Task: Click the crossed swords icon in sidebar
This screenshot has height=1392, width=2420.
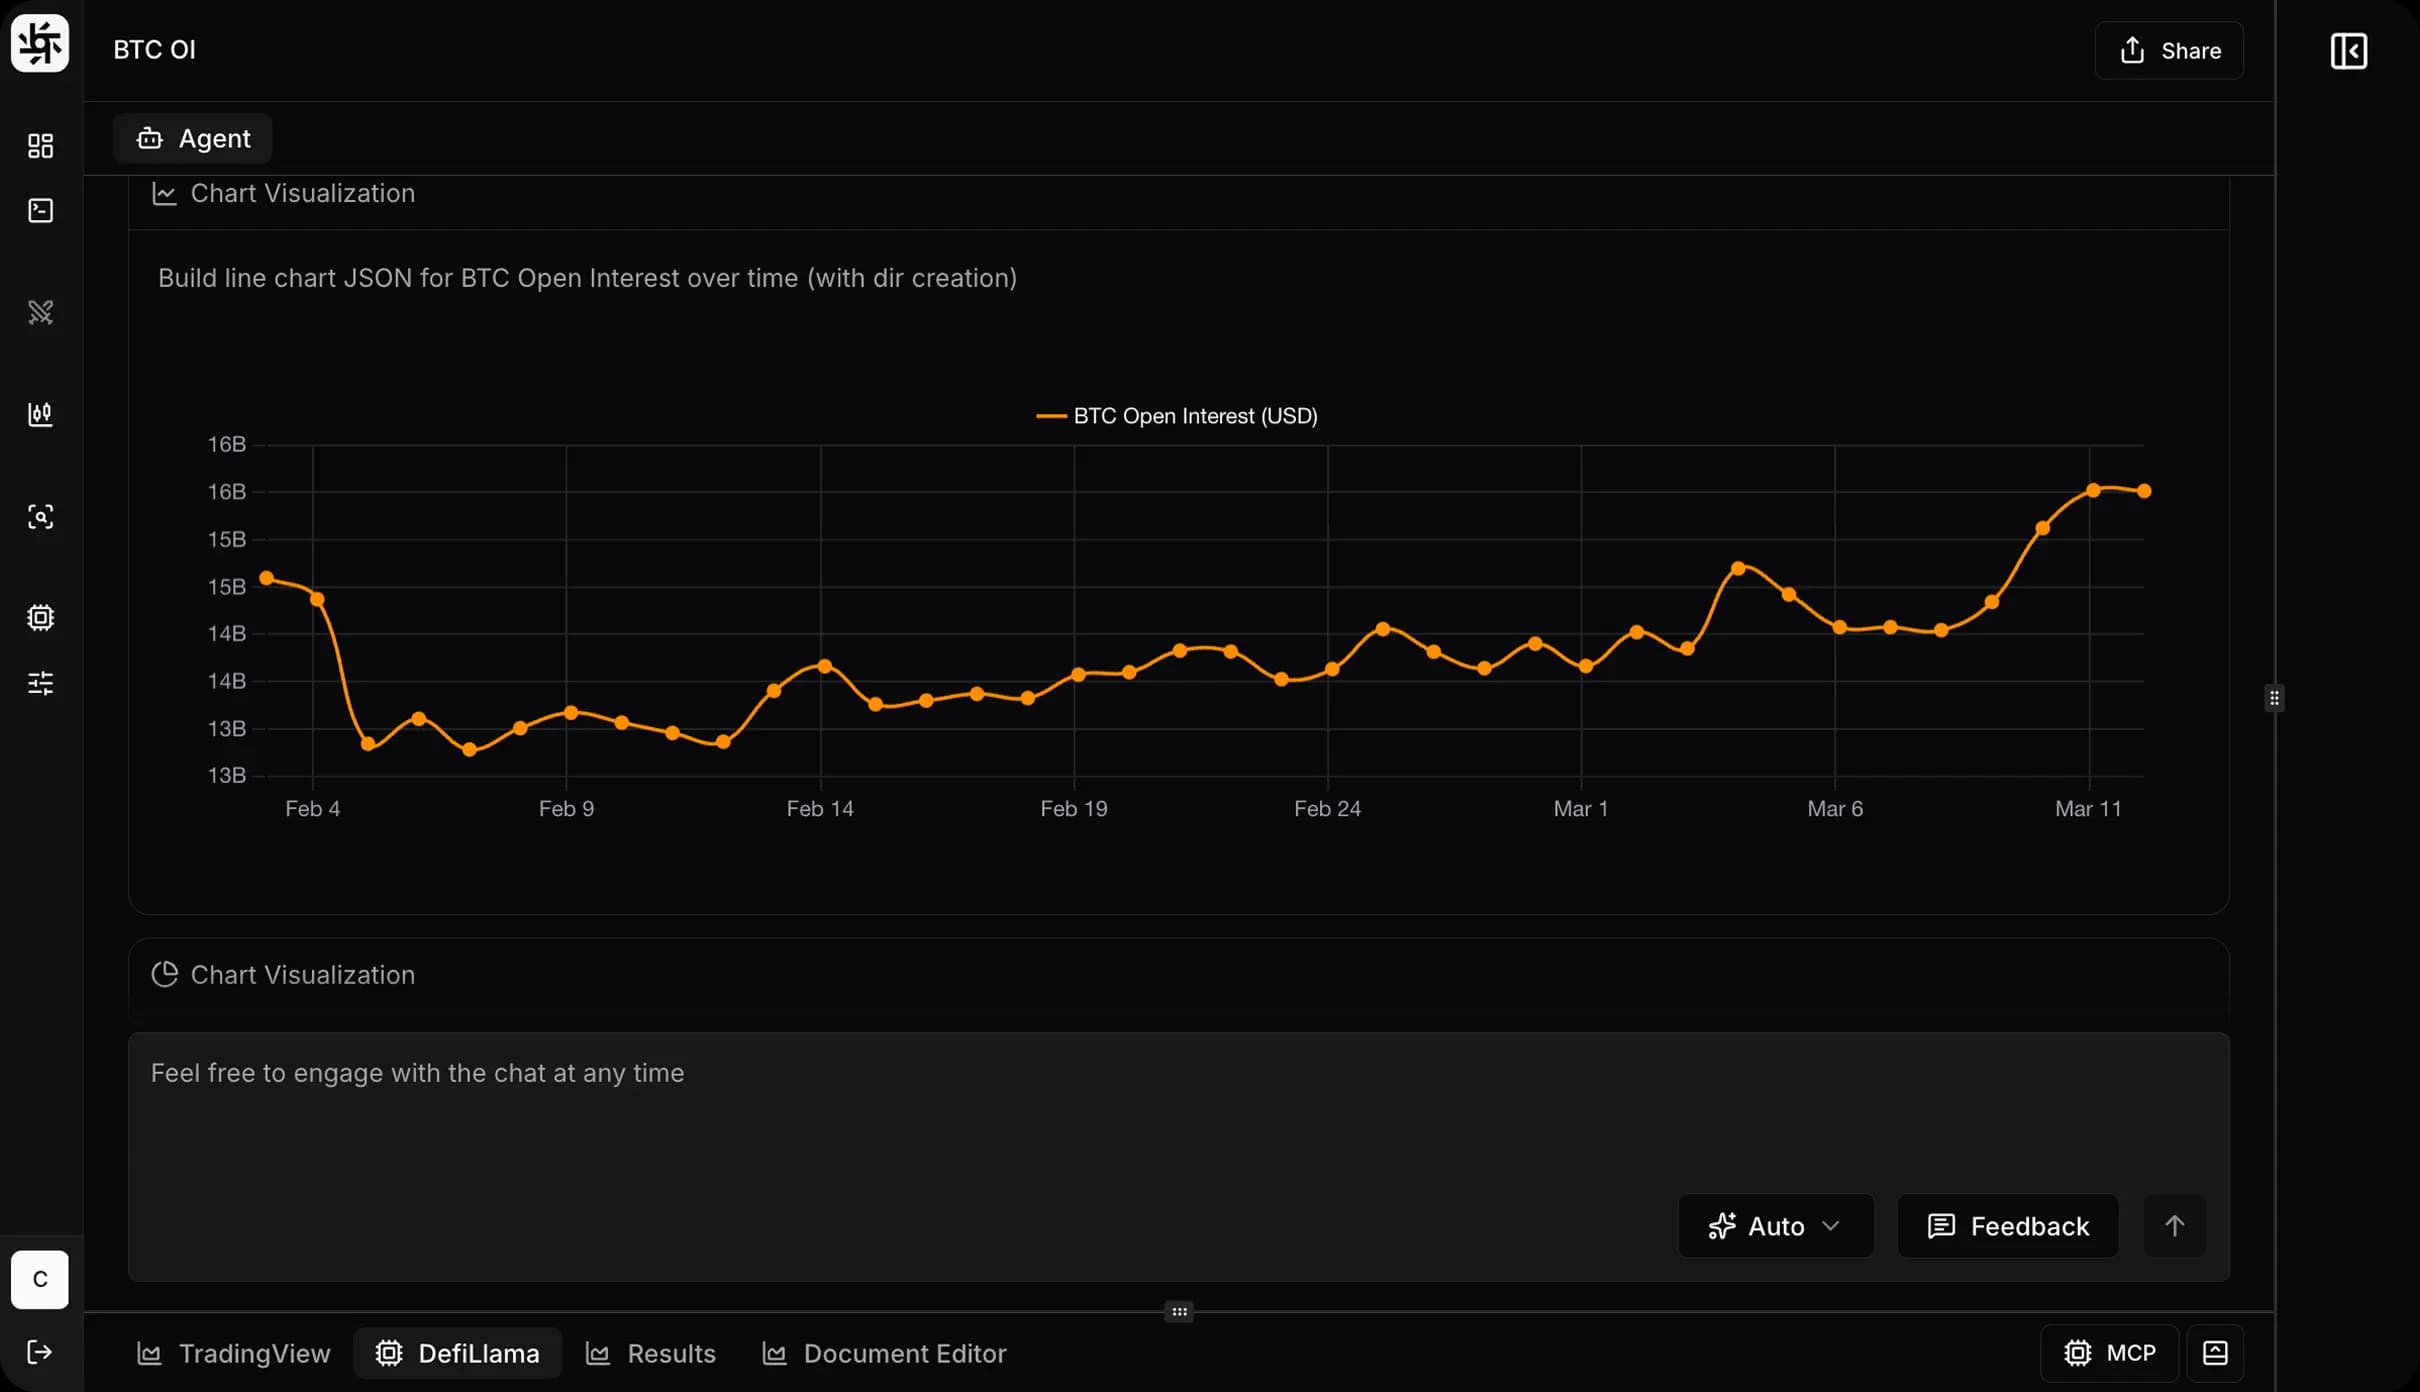Action: 40,313
